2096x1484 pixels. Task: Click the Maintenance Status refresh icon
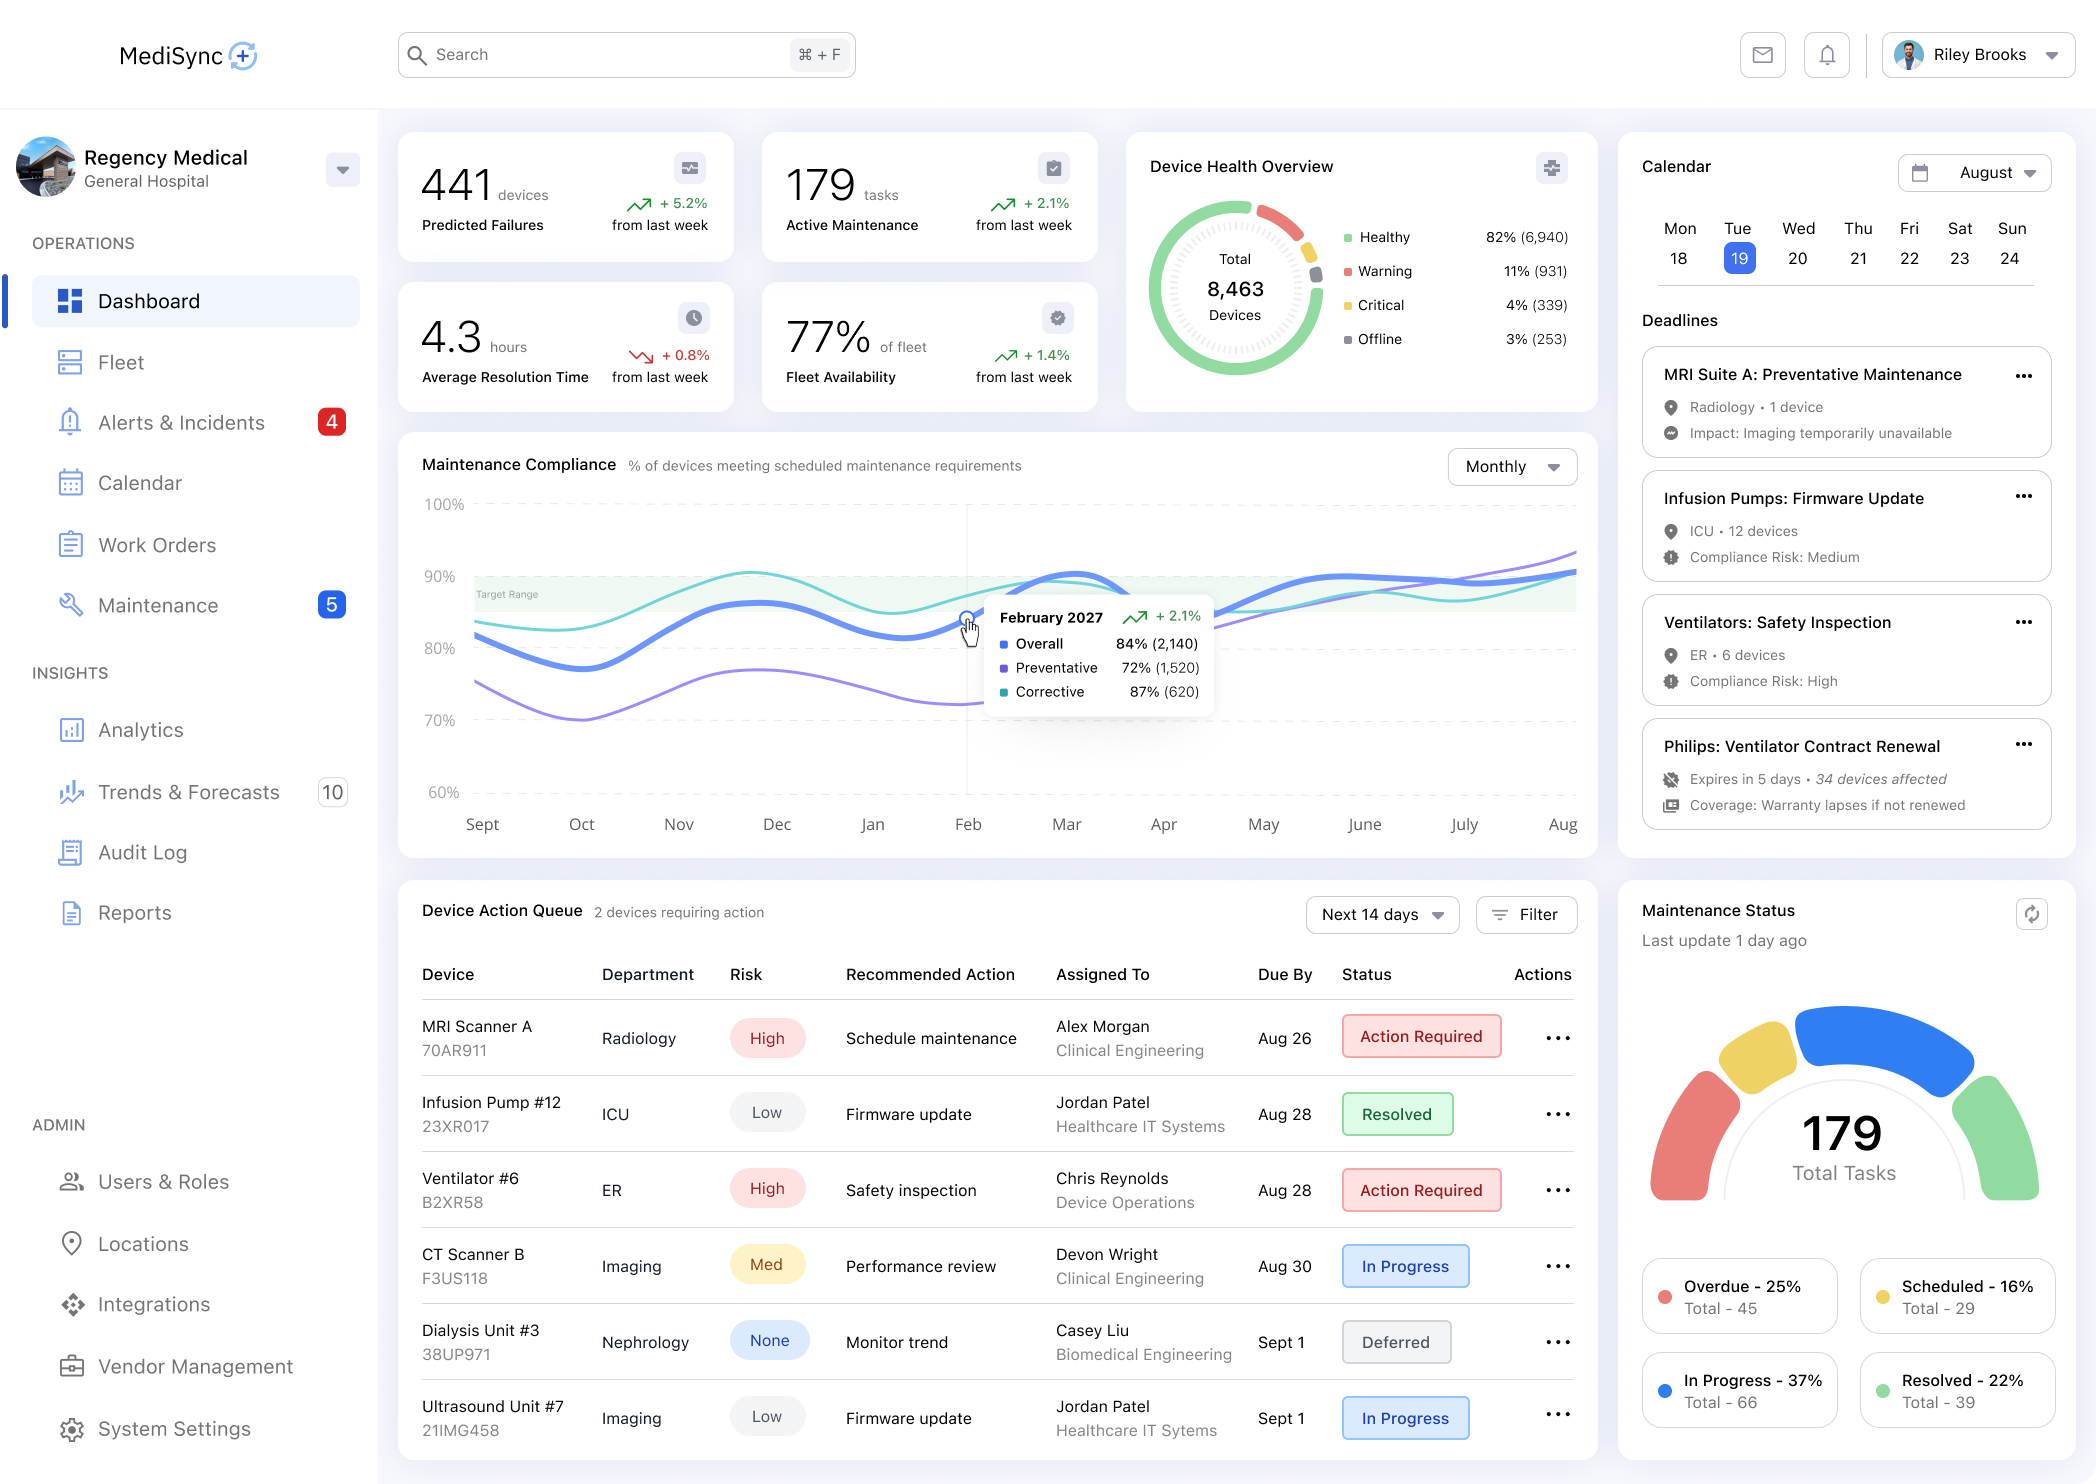(x=2031, y=914)
